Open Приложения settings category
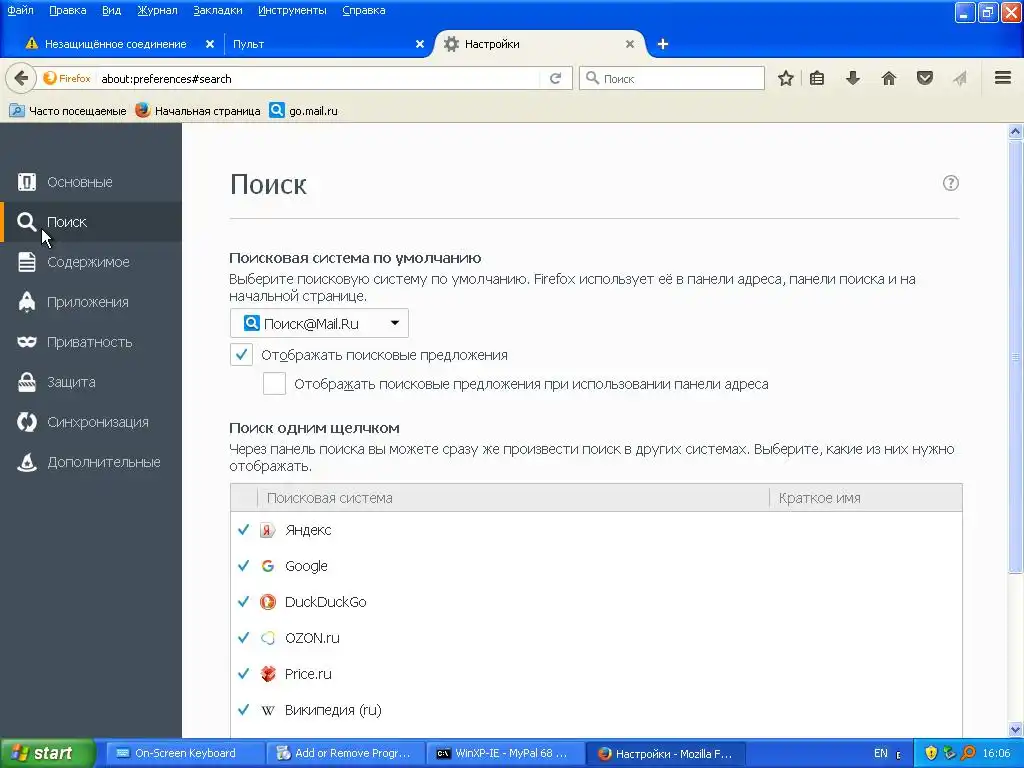Viewport: 1024px width, 768px height. tap(91, 302)
